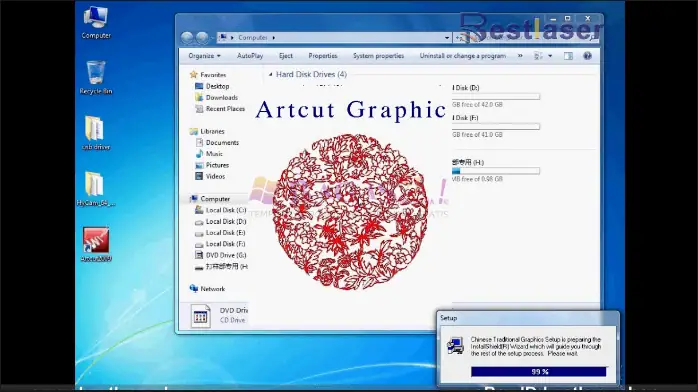The image size is (698, 392).
Task: Click the change view icon
Action: coord(538,56)
